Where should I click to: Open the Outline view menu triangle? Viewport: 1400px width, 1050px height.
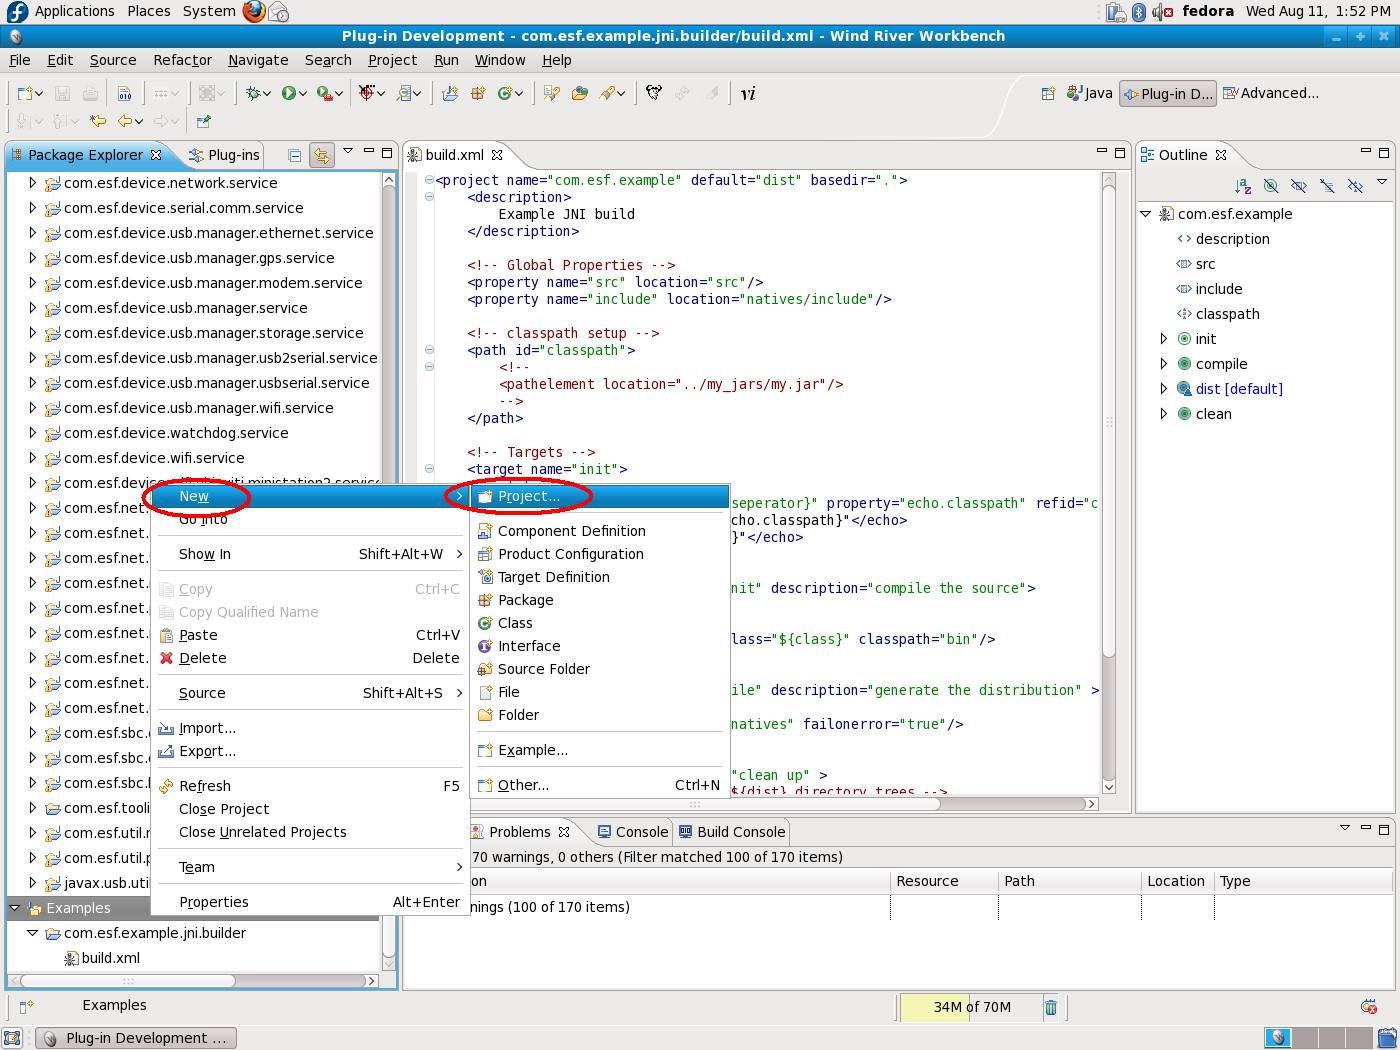point(1382,182)
